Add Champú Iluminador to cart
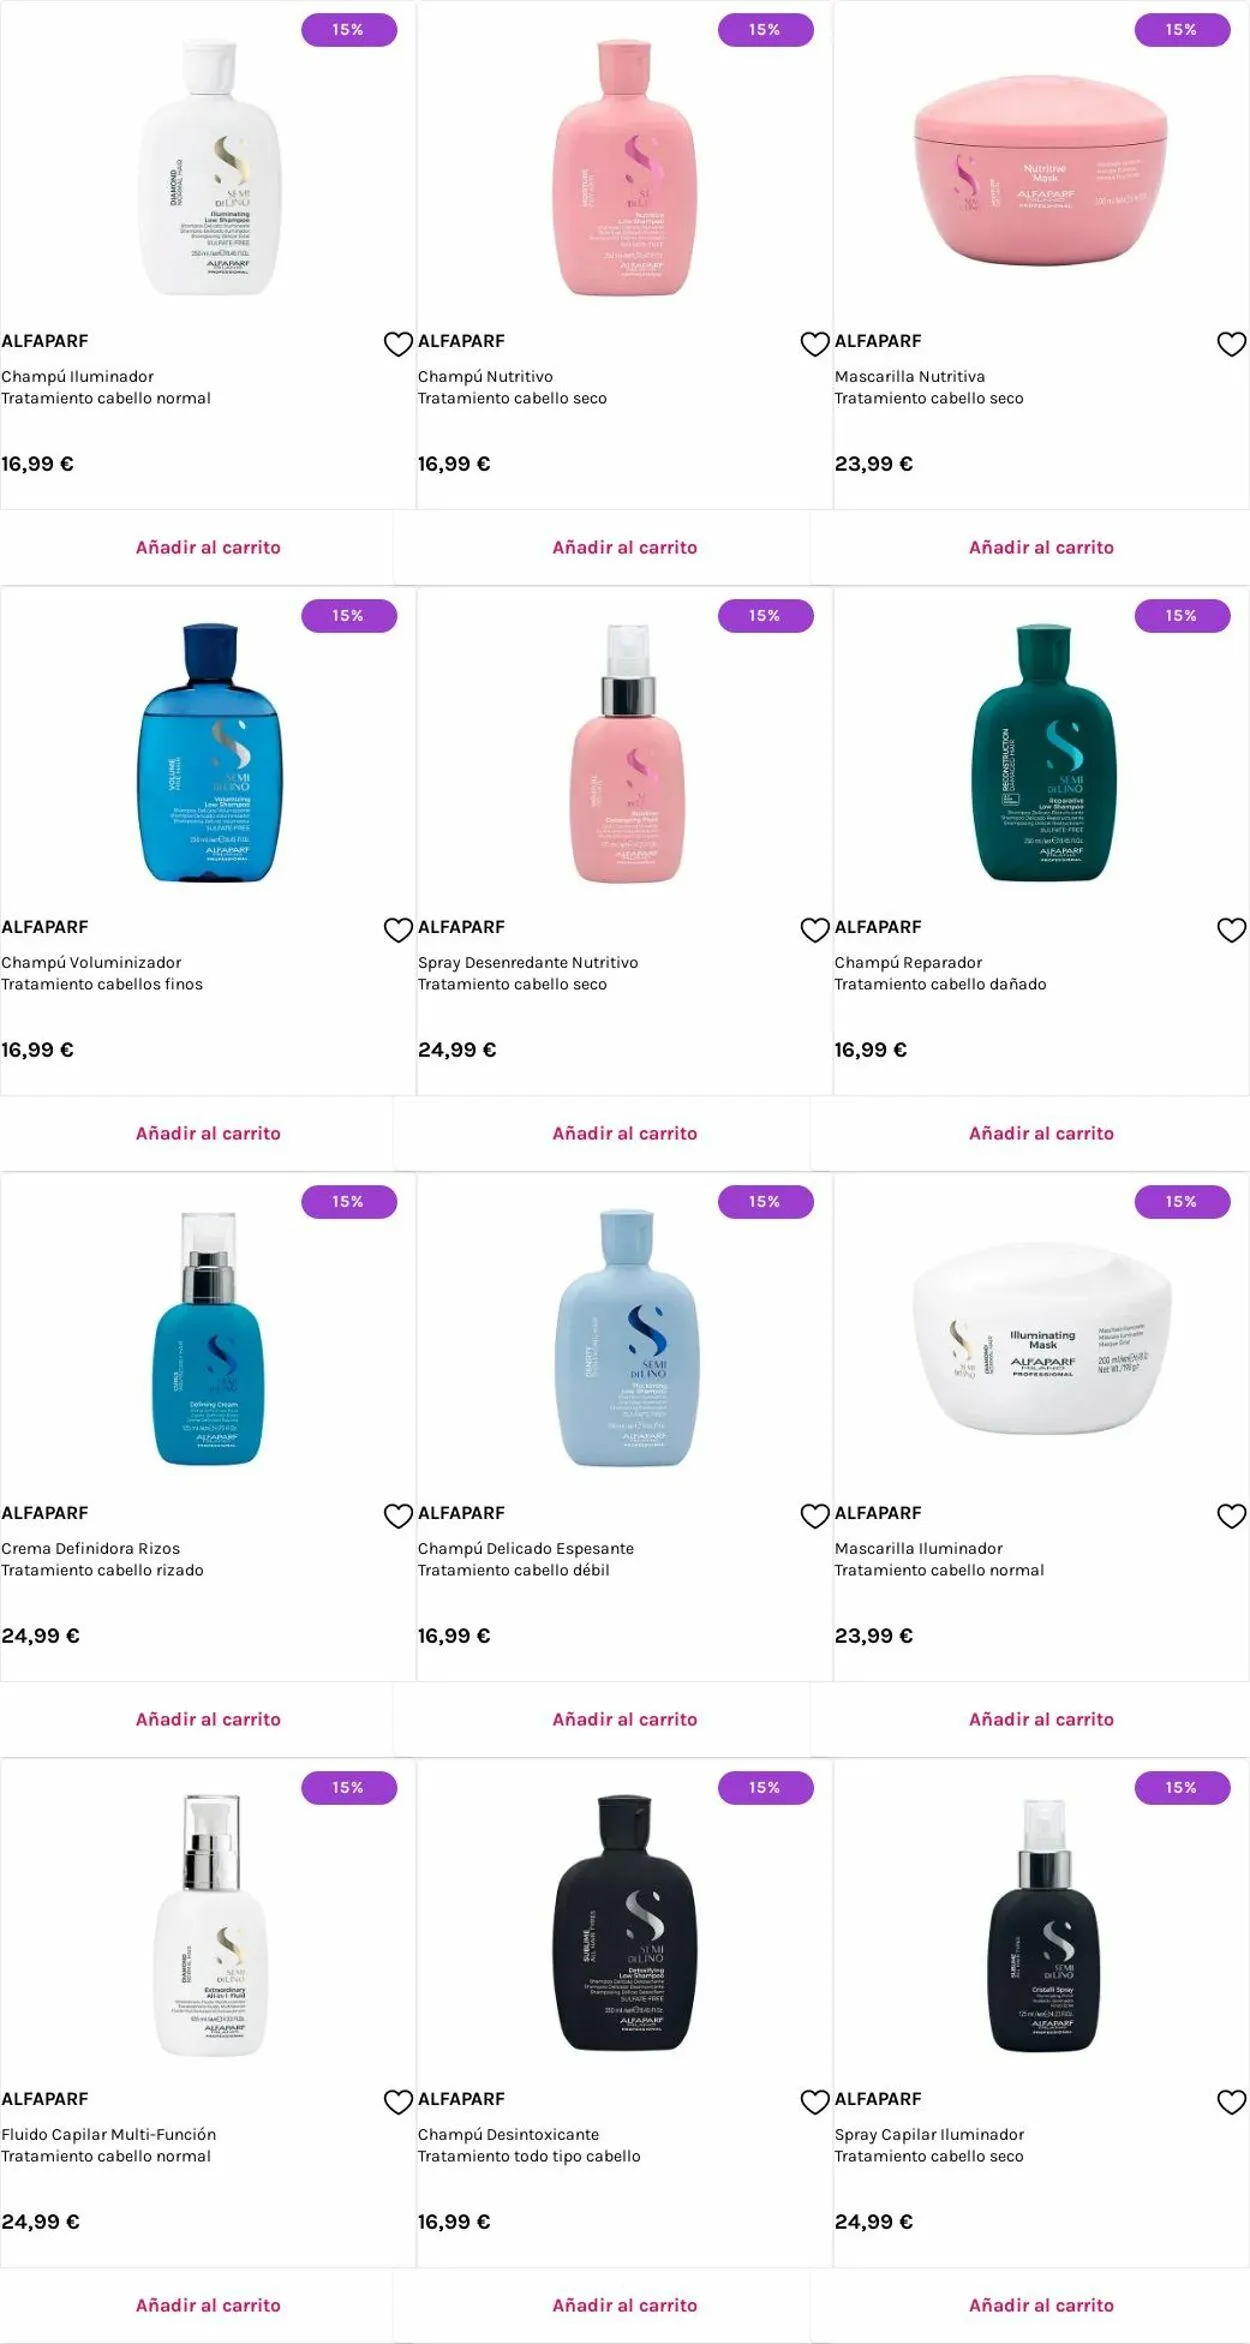This screenshot has height=2344, width=1250. (x=208, y=547)
